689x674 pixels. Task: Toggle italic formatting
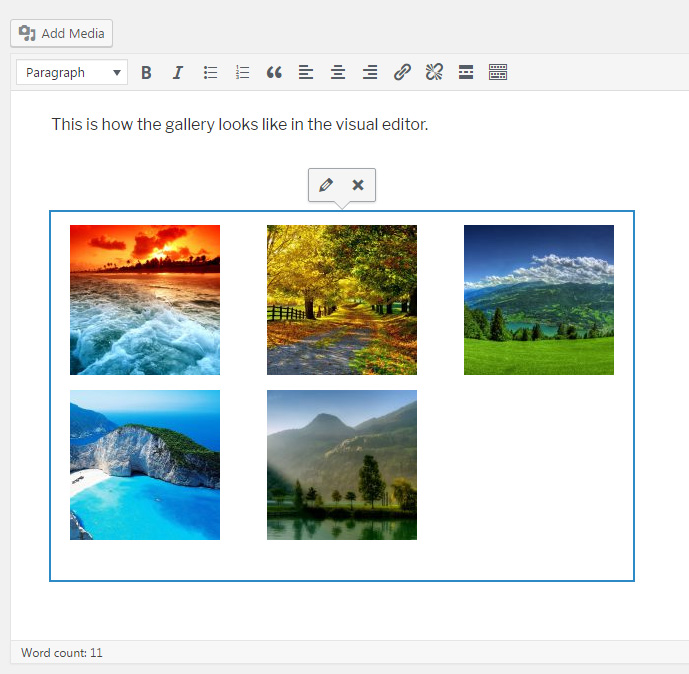[x=178, y=72]
